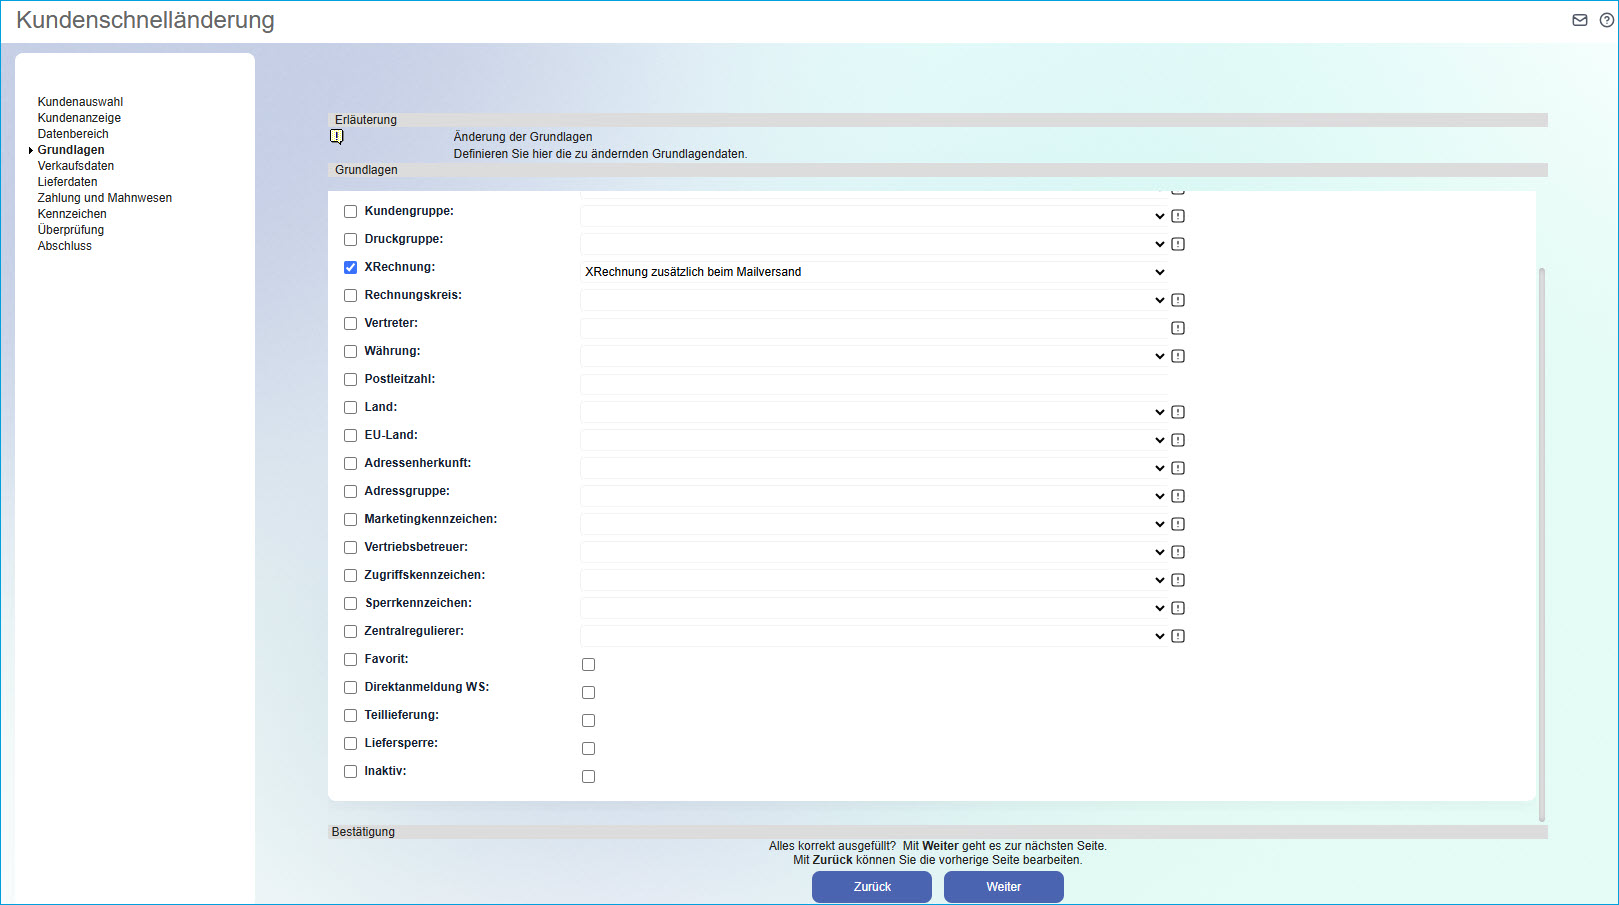Expand the Land dropdown

pos(873,412)
